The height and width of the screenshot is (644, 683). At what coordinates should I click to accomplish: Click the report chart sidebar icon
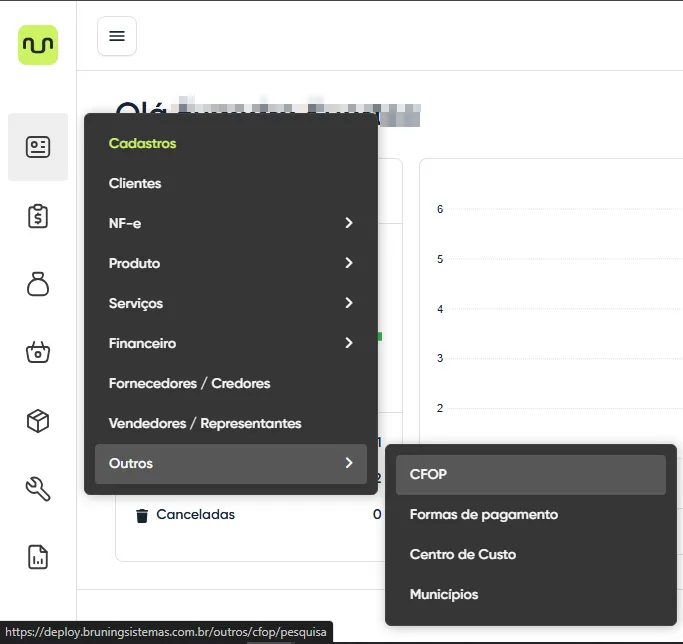(x=38, y=557)
